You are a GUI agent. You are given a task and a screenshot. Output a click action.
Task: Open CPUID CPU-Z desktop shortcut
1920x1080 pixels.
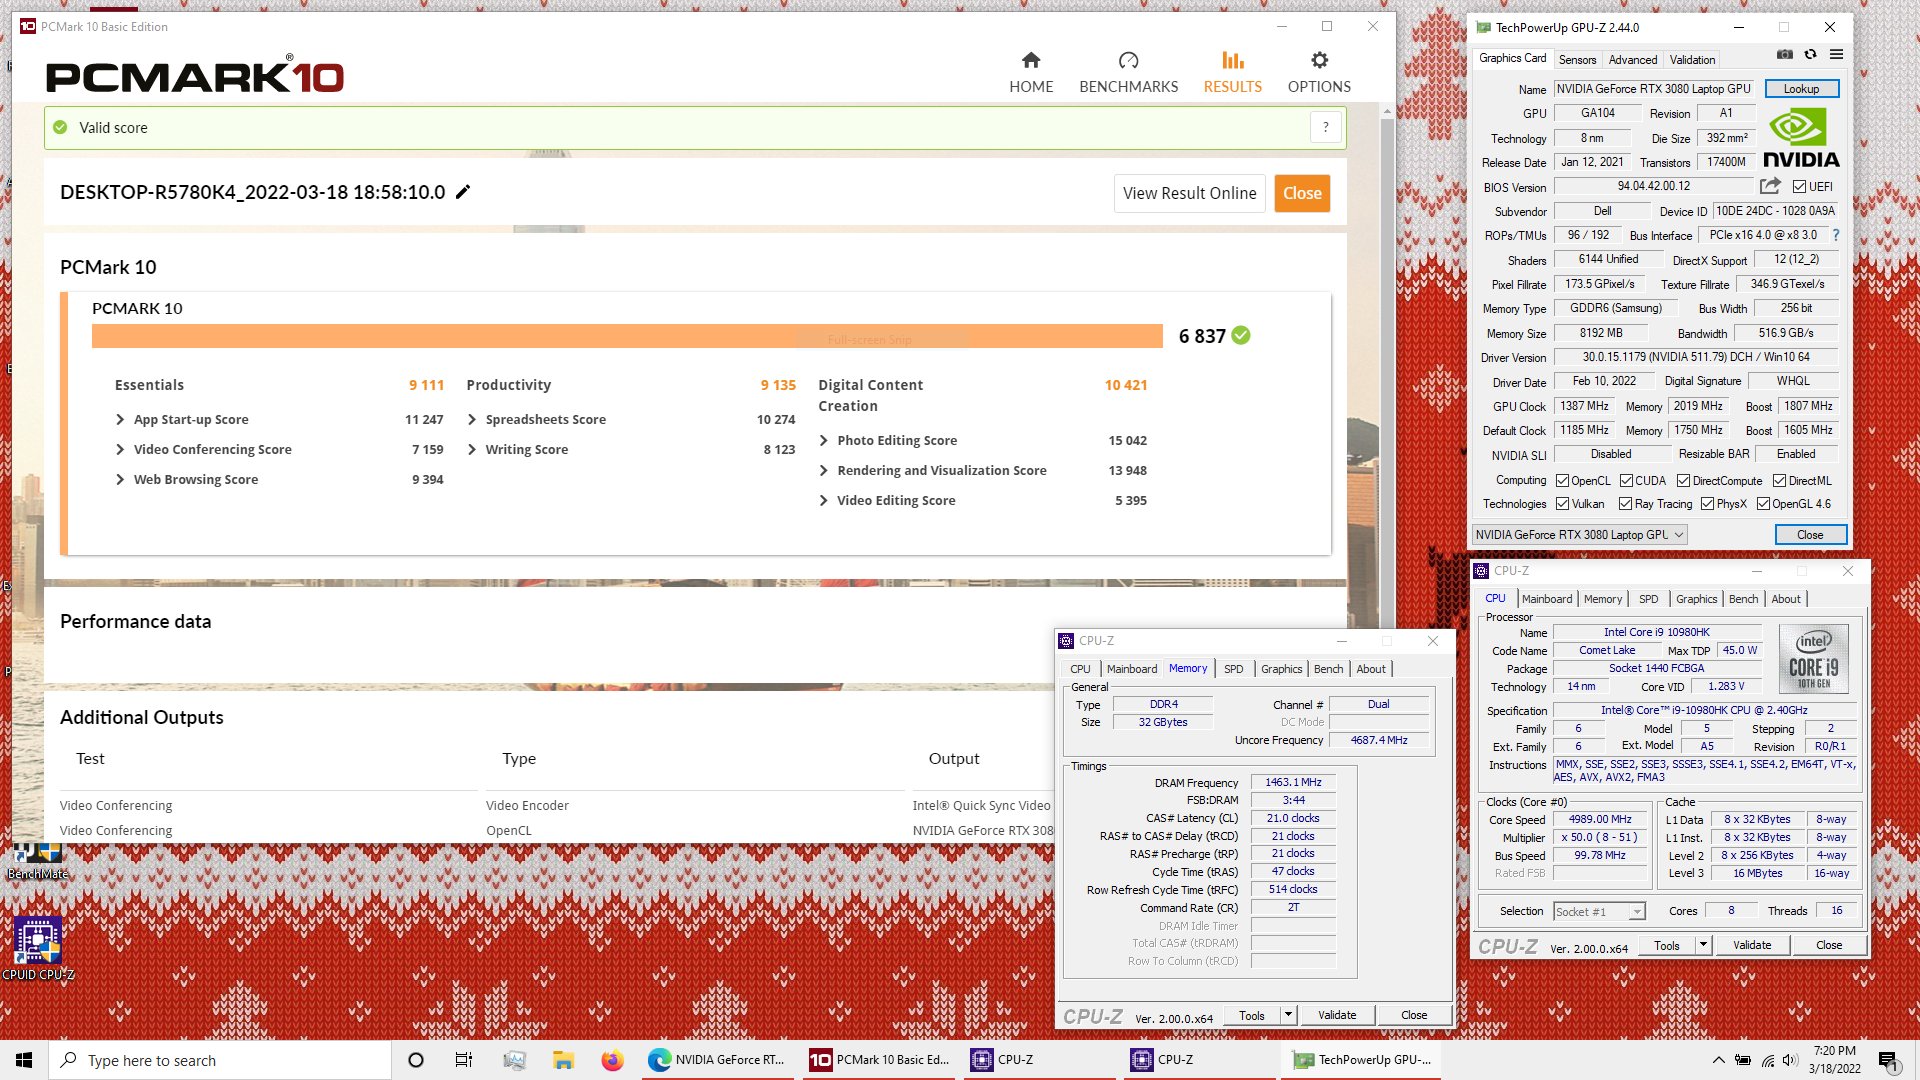38,949
